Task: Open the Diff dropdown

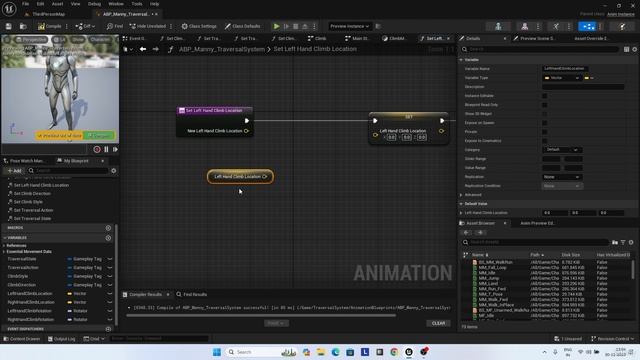Action: tap(85, 26)
